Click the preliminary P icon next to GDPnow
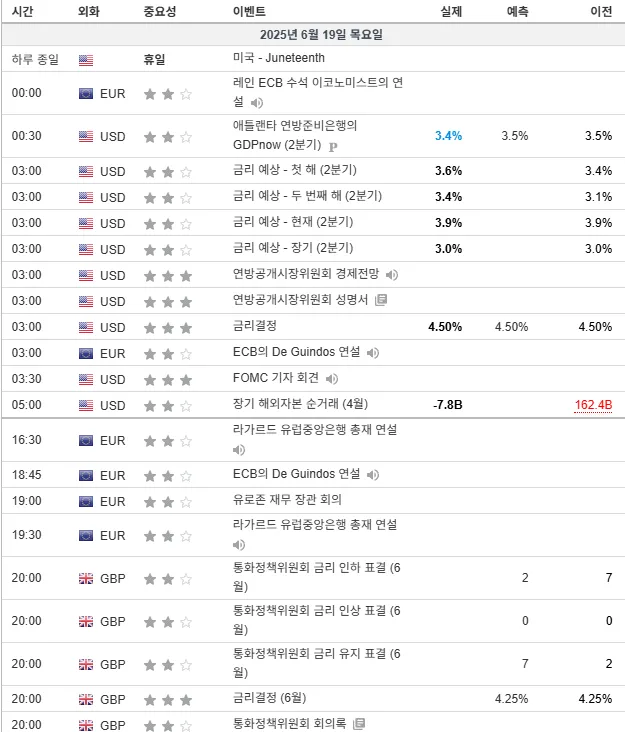 pyautogui.click(x=333, y=147)
